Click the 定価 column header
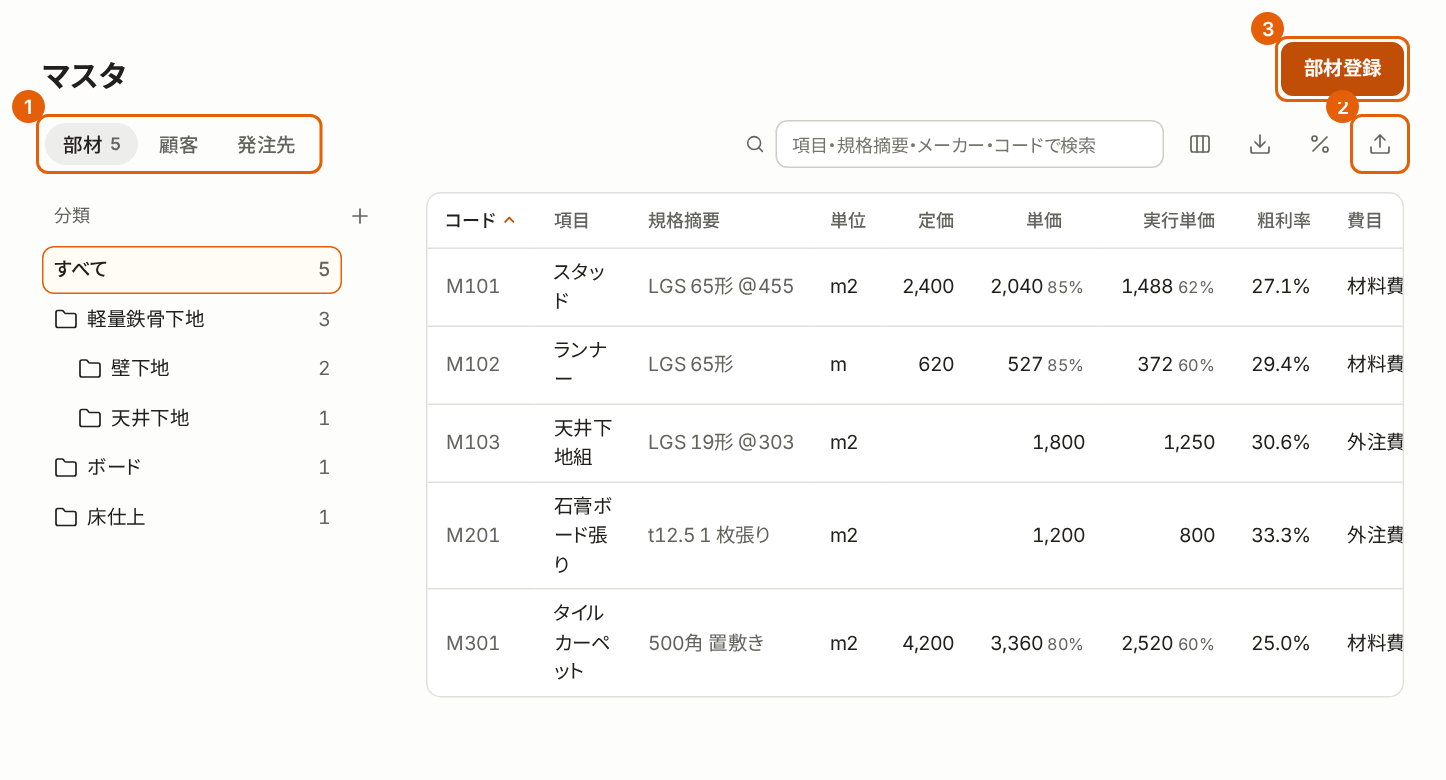The width and height of the screenshot is (1446, 780). click(x=936, y=221)
